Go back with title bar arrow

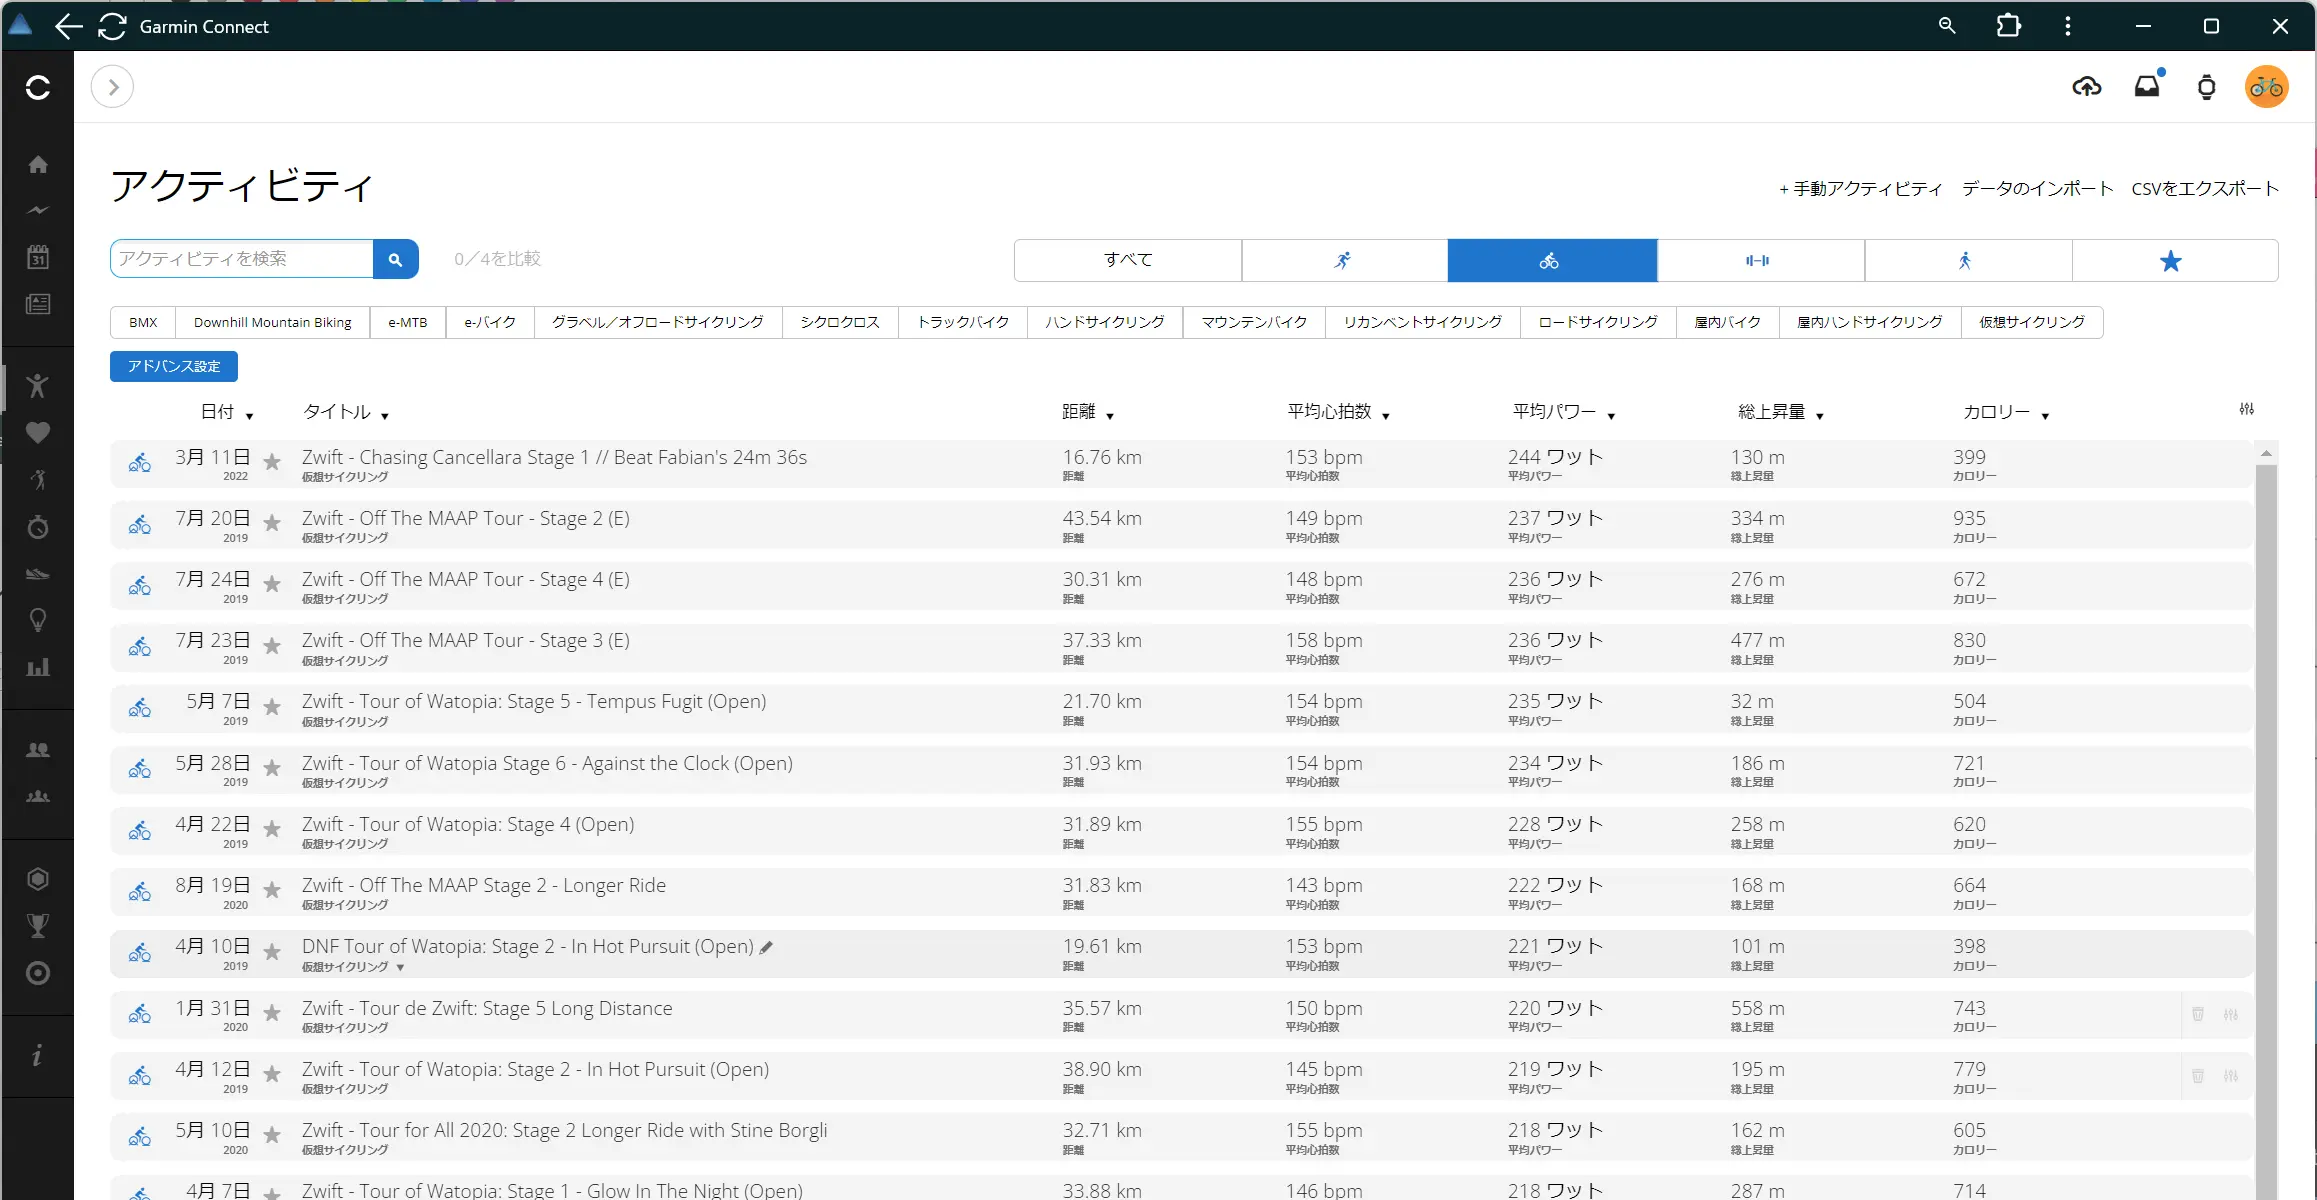point(68,27)
